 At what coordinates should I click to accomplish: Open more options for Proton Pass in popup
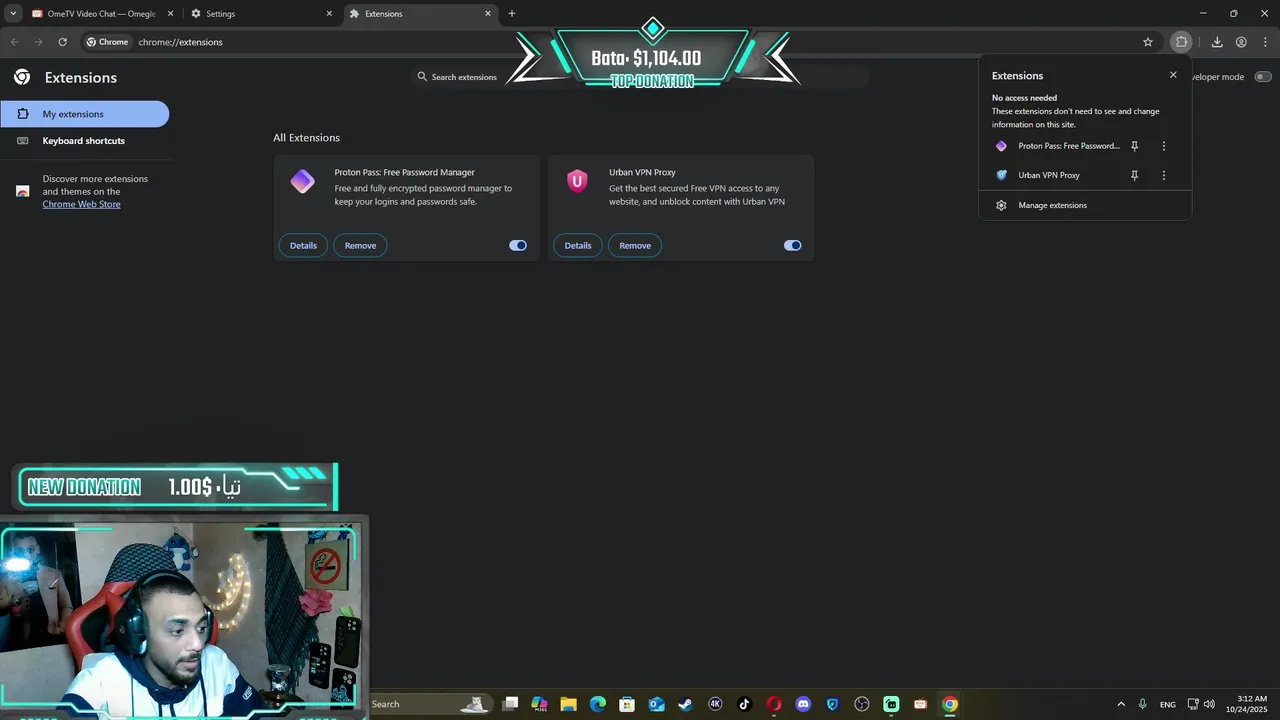(1163, 146)
